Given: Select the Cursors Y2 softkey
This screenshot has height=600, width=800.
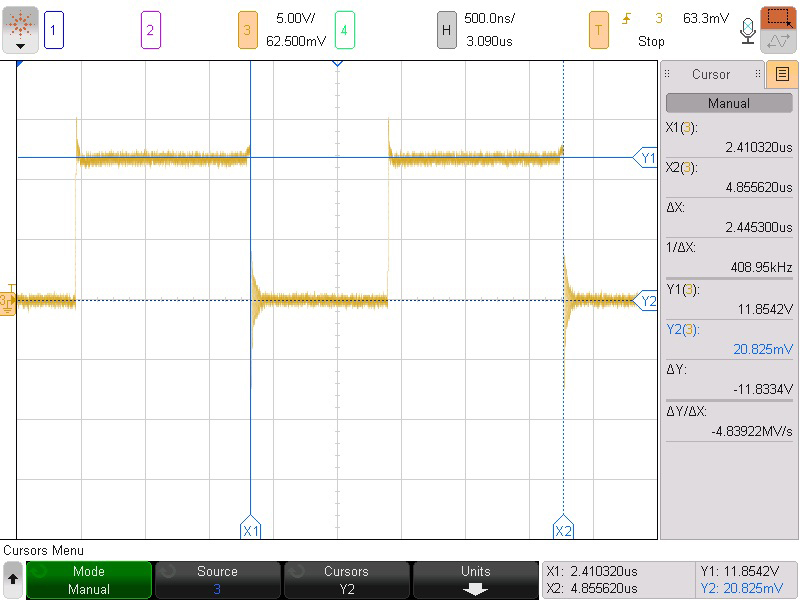Looking at the screenshot, I should (346, 580).
